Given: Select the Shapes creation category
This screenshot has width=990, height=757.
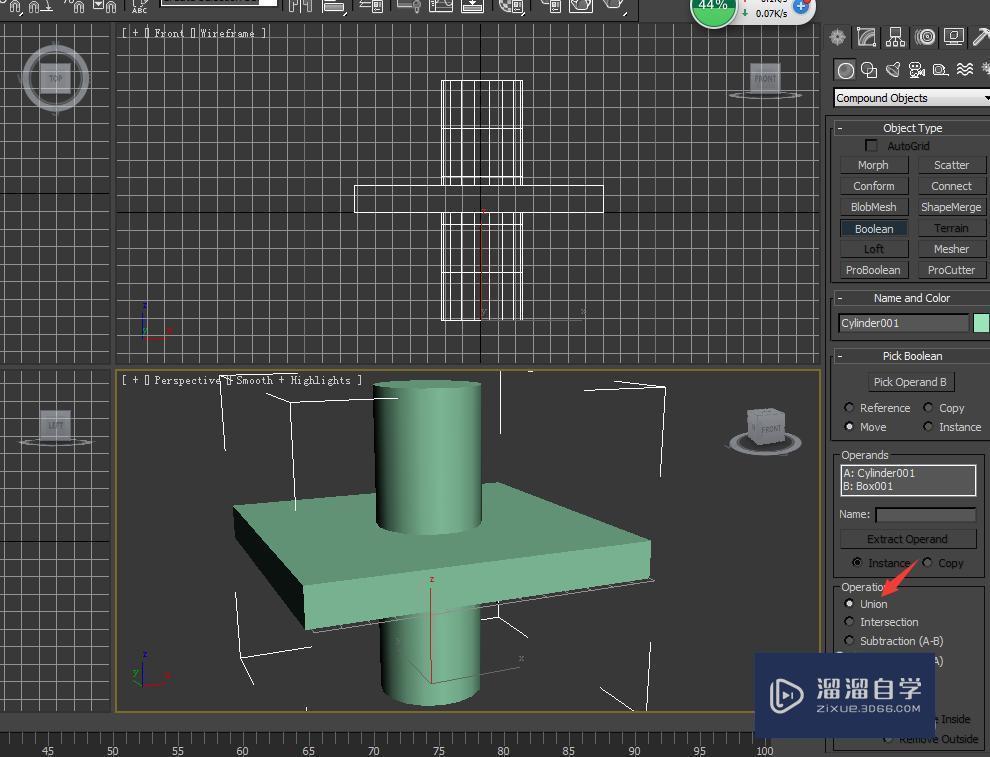Looking at the screenshot, I should click(870, 70).
